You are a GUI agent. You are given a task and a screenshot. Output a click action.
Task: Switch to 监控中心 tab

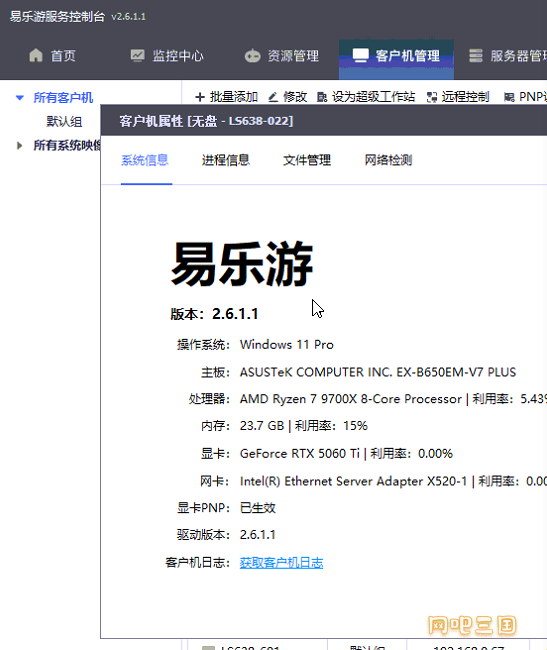(167, 56)
